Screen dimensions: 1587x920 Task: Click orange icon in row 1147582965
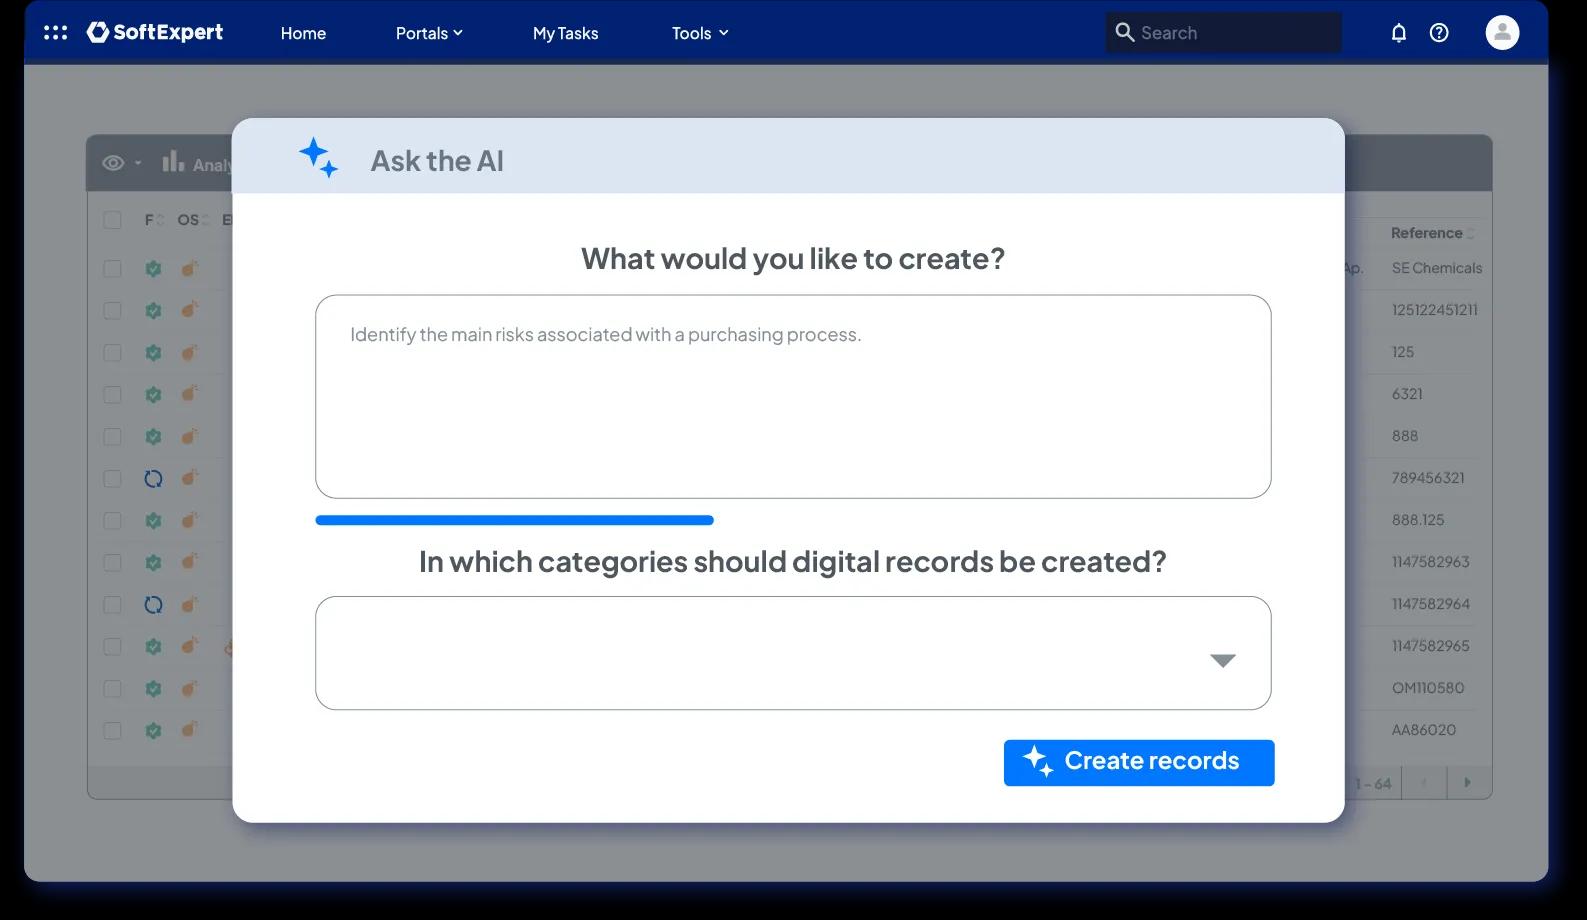(189, 646)
